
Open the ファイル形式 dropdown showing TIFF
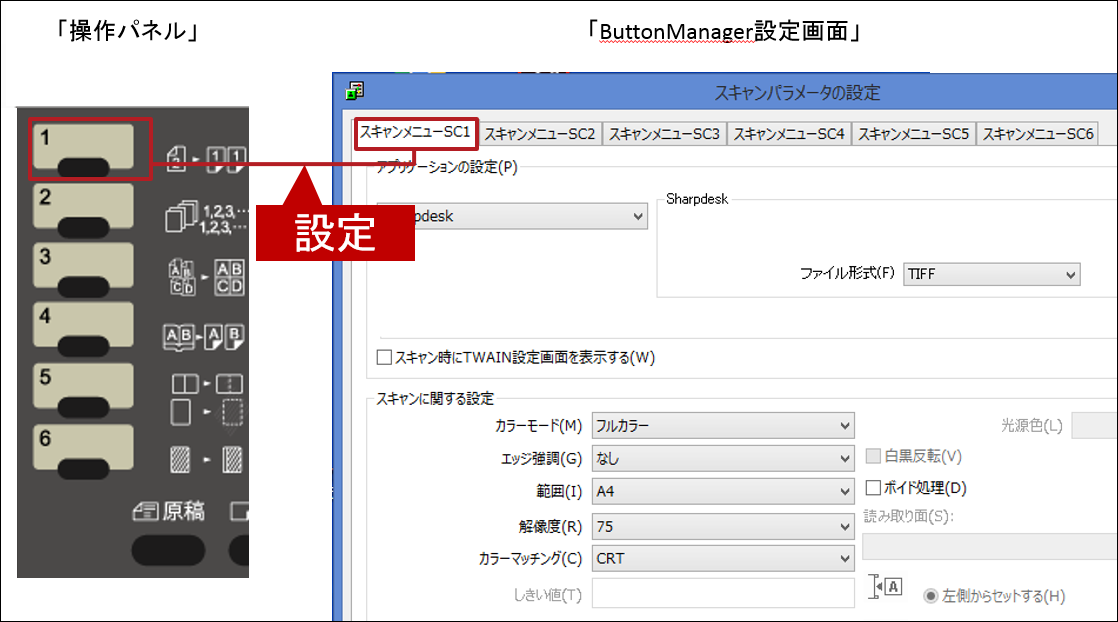point(991,274)
